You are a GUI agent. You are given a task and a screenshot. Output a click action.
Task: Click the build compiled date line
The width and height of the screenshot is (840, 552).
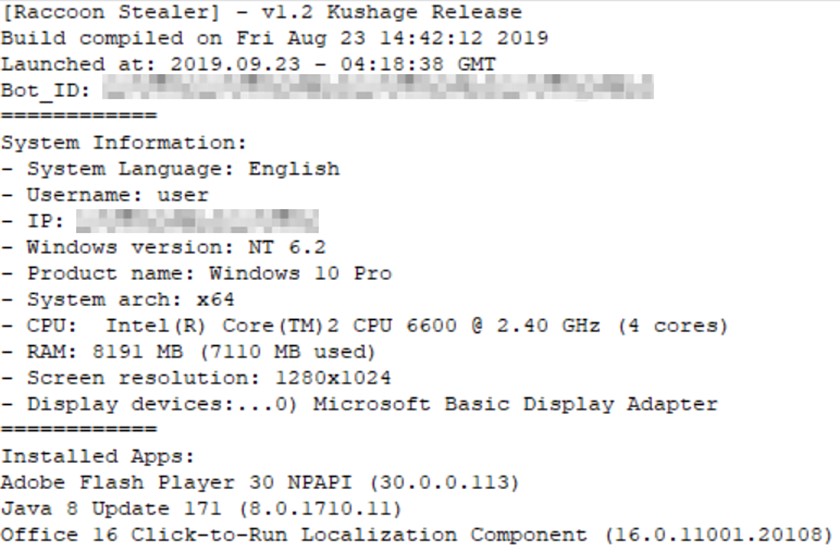point(274,39)
